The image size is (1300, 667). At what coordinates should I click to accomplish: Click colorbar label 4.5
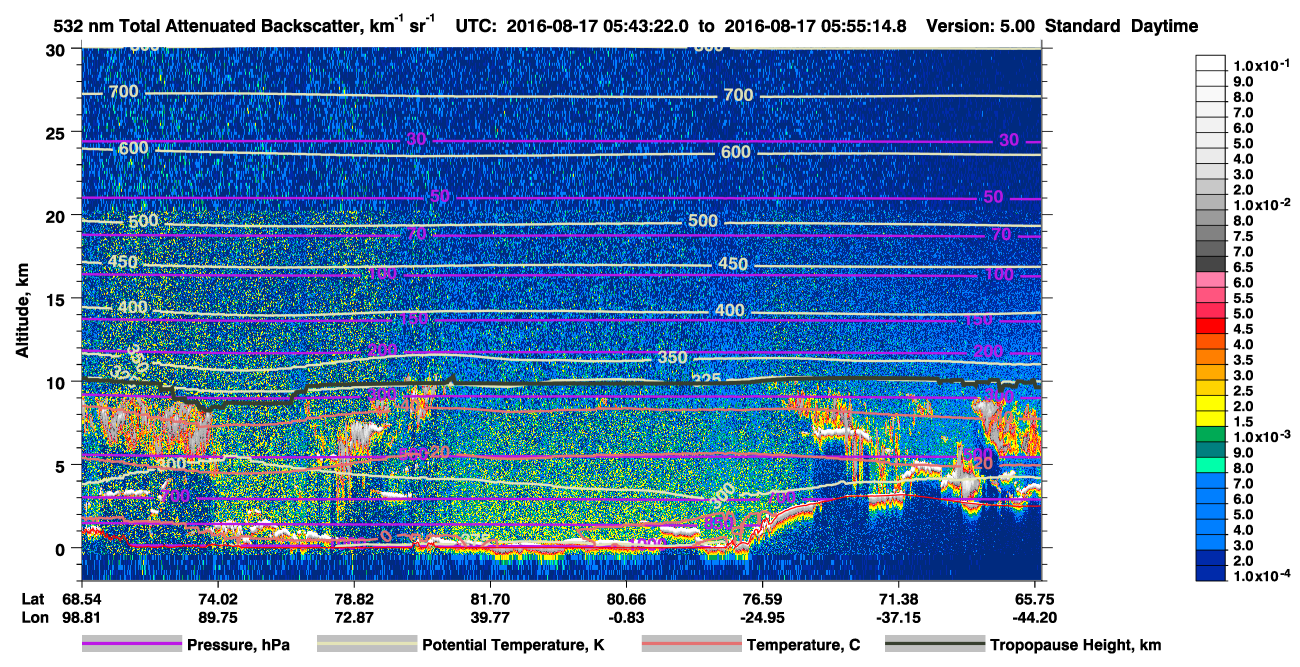point(1243,329)
